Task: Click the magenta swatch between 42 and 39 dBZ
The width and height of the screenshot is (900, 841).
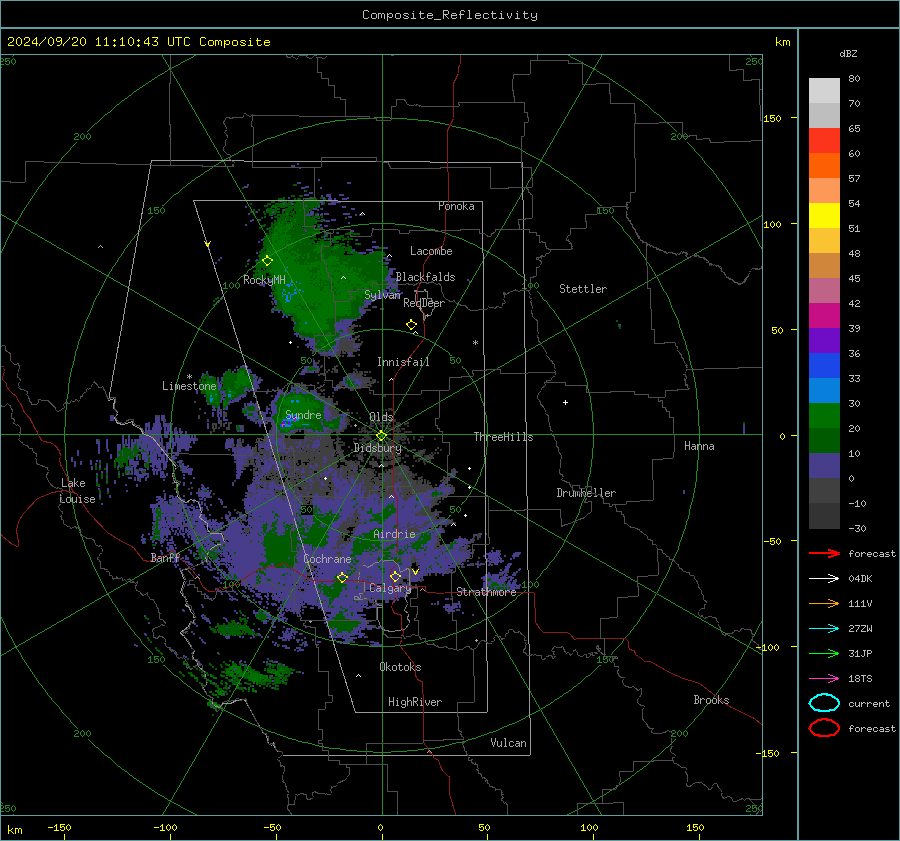Action: [824, 316]
